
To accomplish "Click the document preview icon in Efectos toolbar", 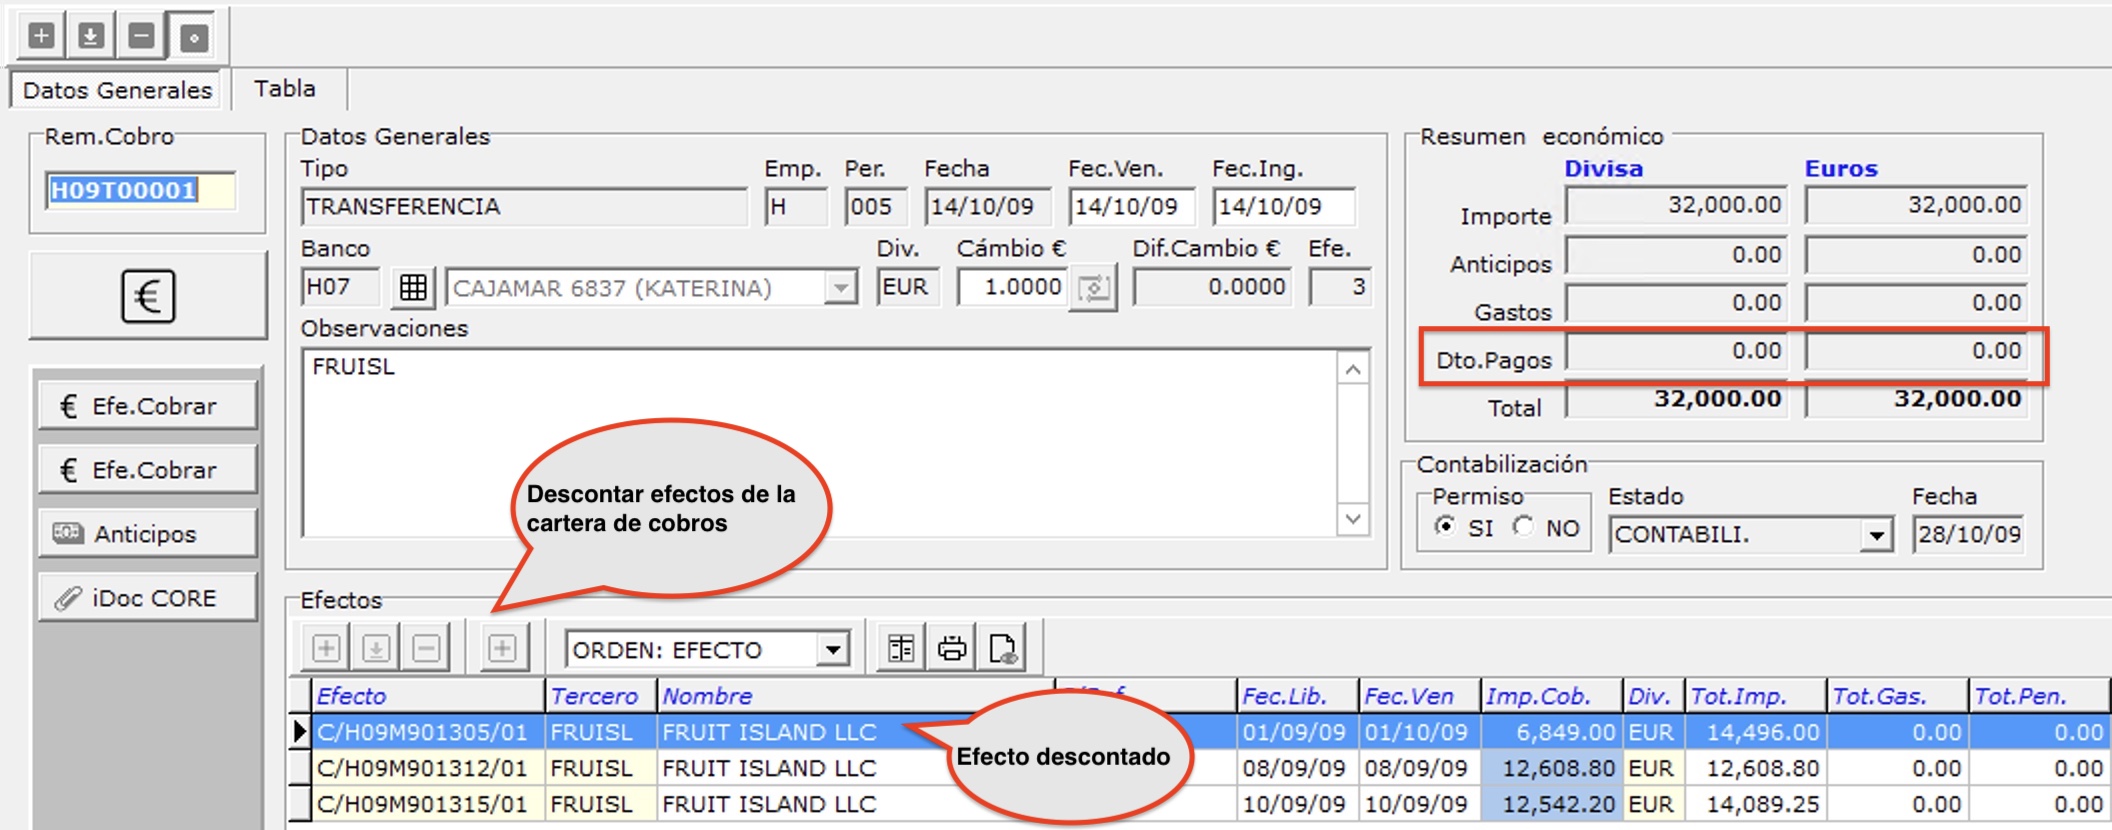I will point(1002,649).
